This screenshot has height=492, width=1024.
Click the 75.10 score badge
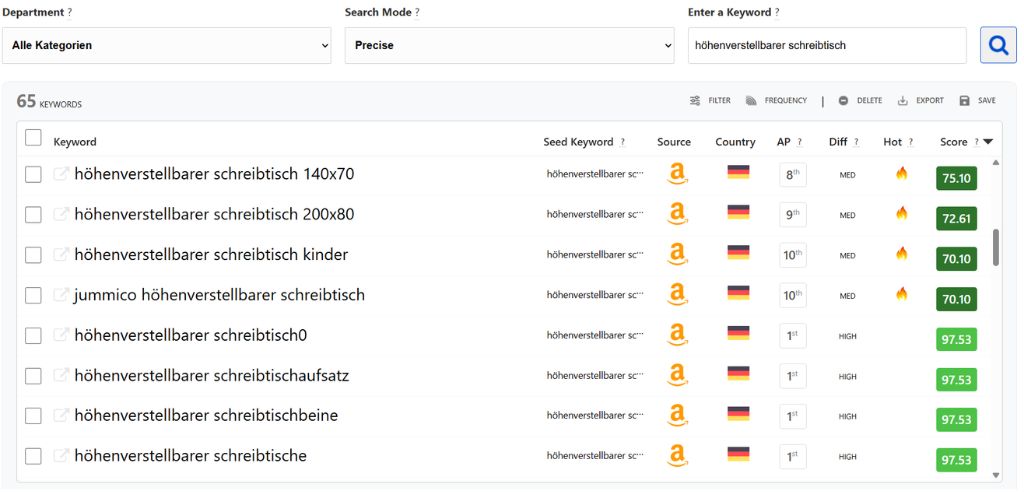[956, 178]
